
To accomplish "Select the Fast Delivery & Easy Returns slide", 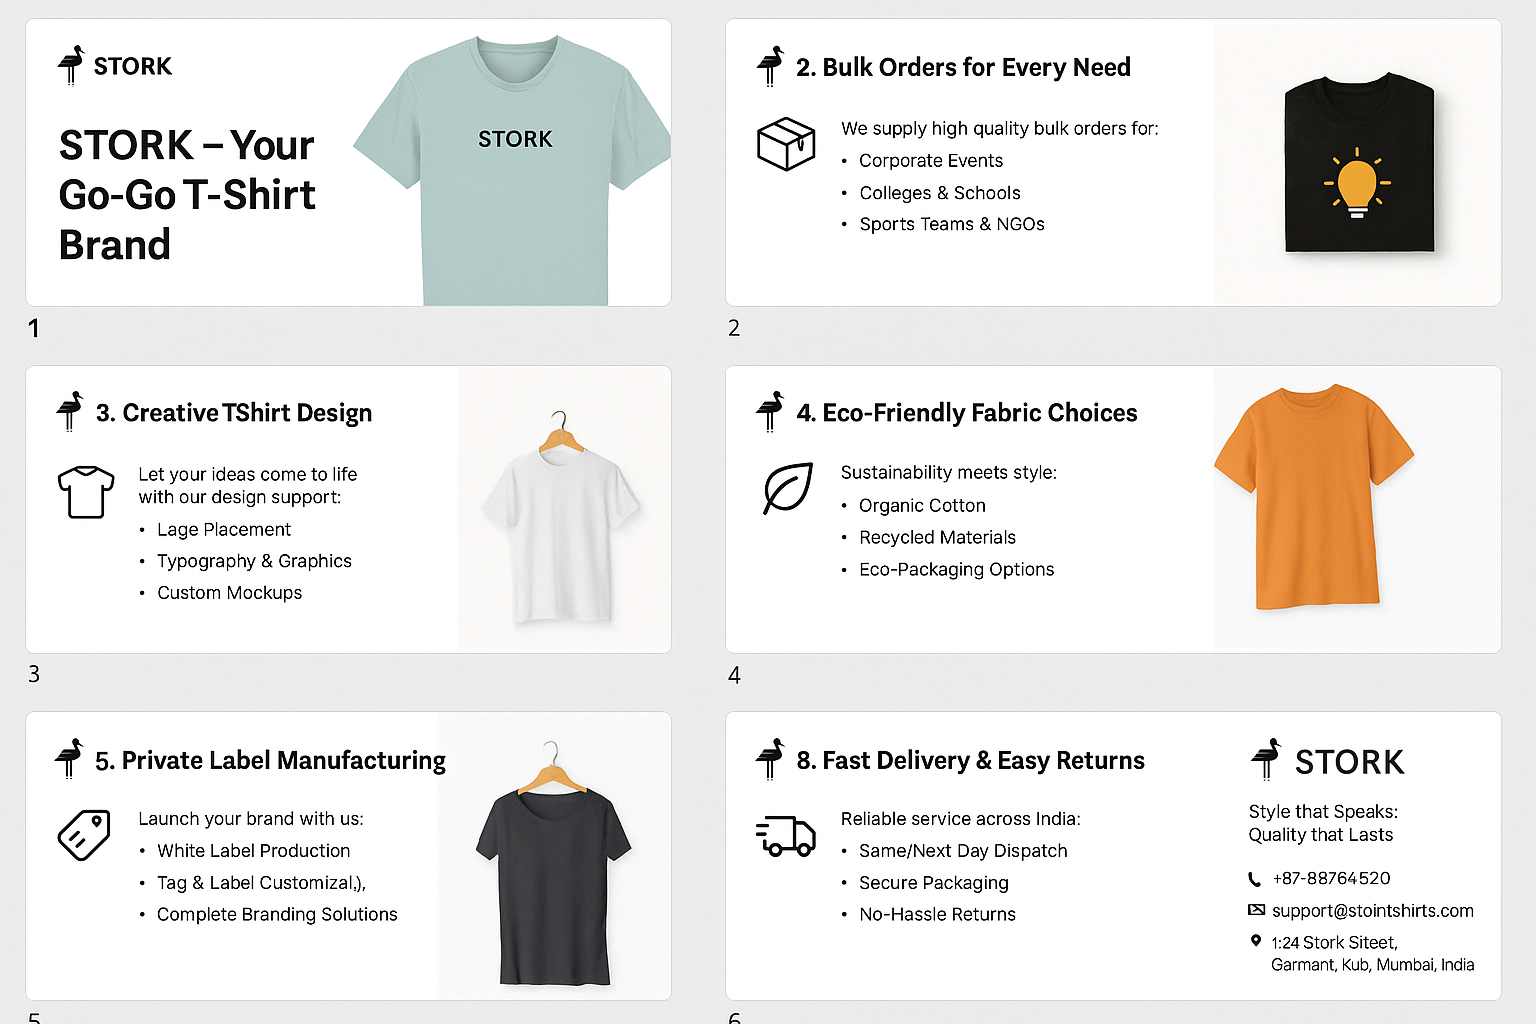I will [x=1112, y=856].
